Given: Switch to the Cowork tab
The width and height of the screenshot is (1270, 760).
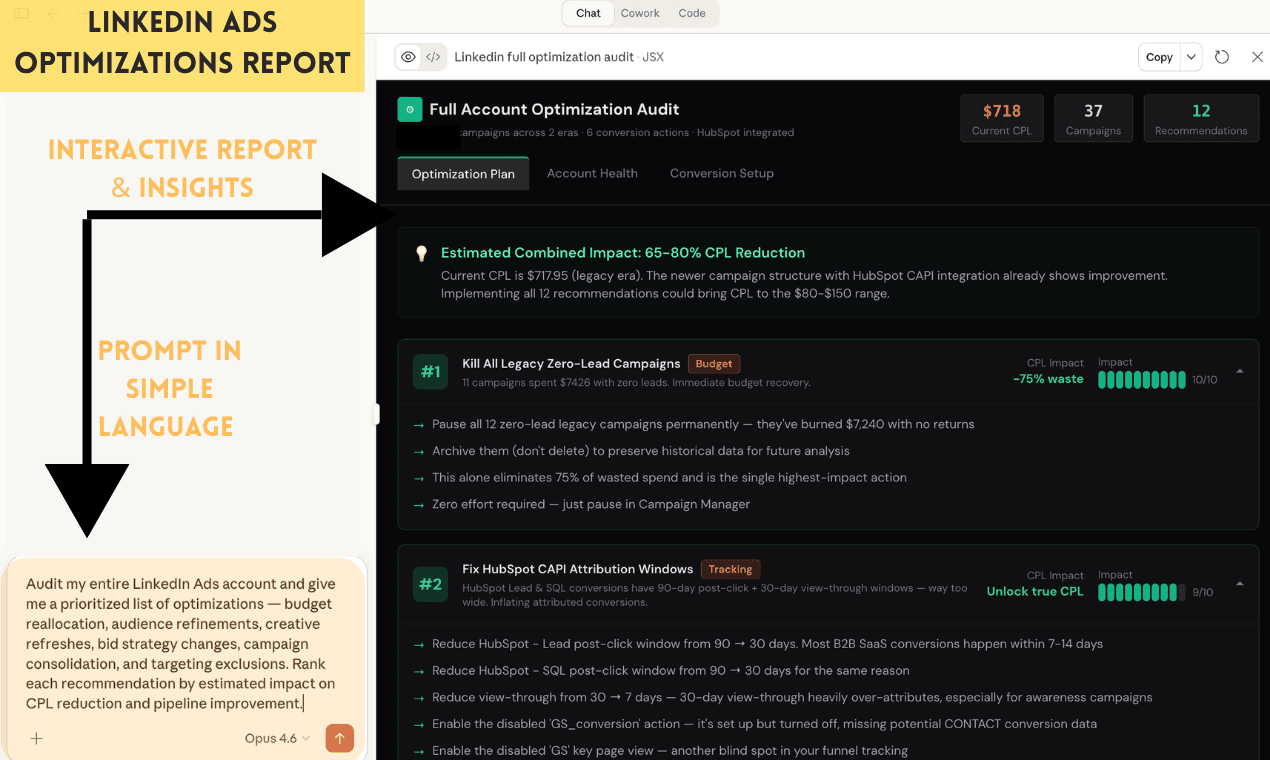Looking at the screenshot, I should pyautogui.click(x=640, y=13).
